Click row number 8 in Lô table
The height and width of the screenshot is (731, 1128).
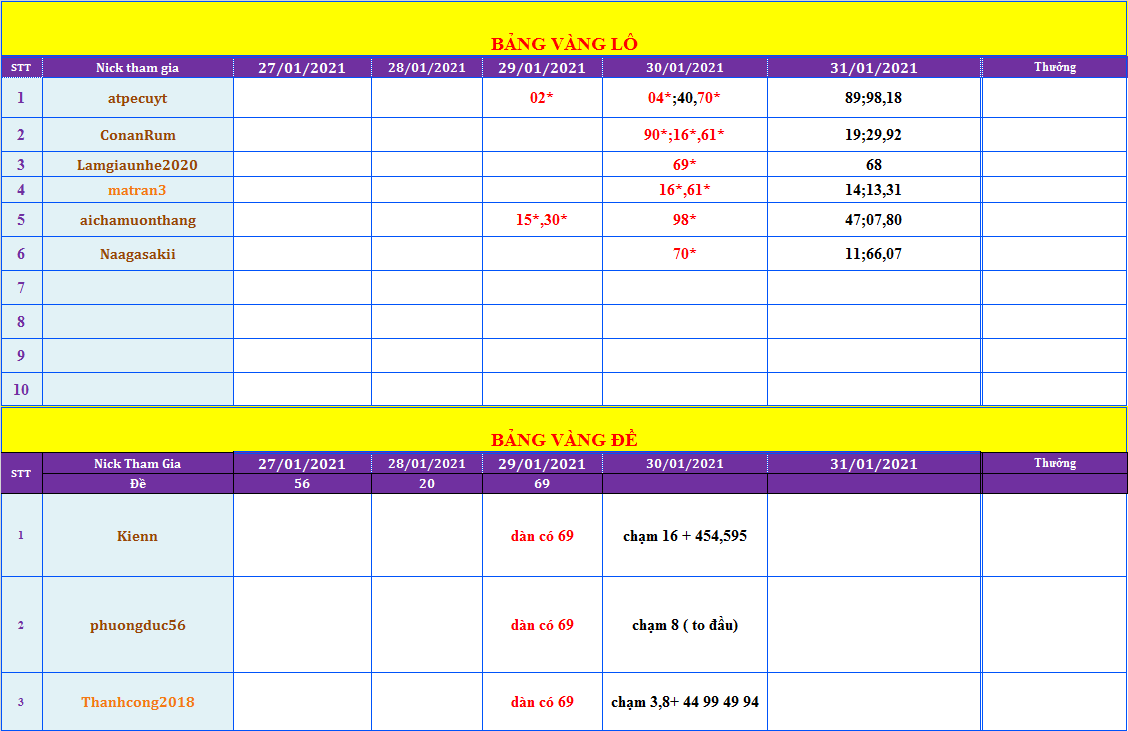point(21,322)
